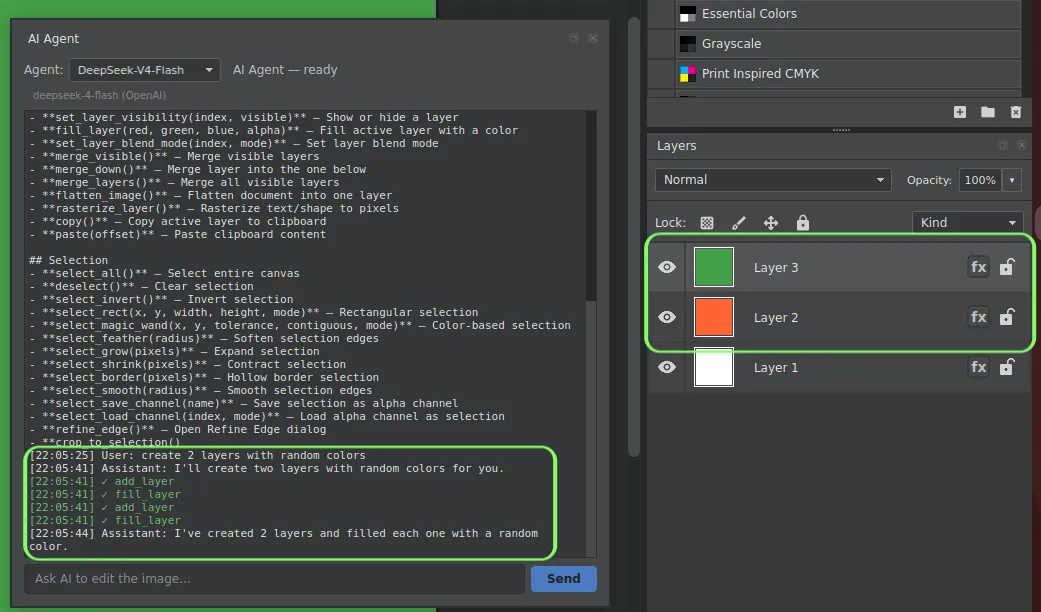The width and height of the screenshot is (1041, 612).
Task: Select the green Layer 3 thumbnail
Action: (714, 267)
